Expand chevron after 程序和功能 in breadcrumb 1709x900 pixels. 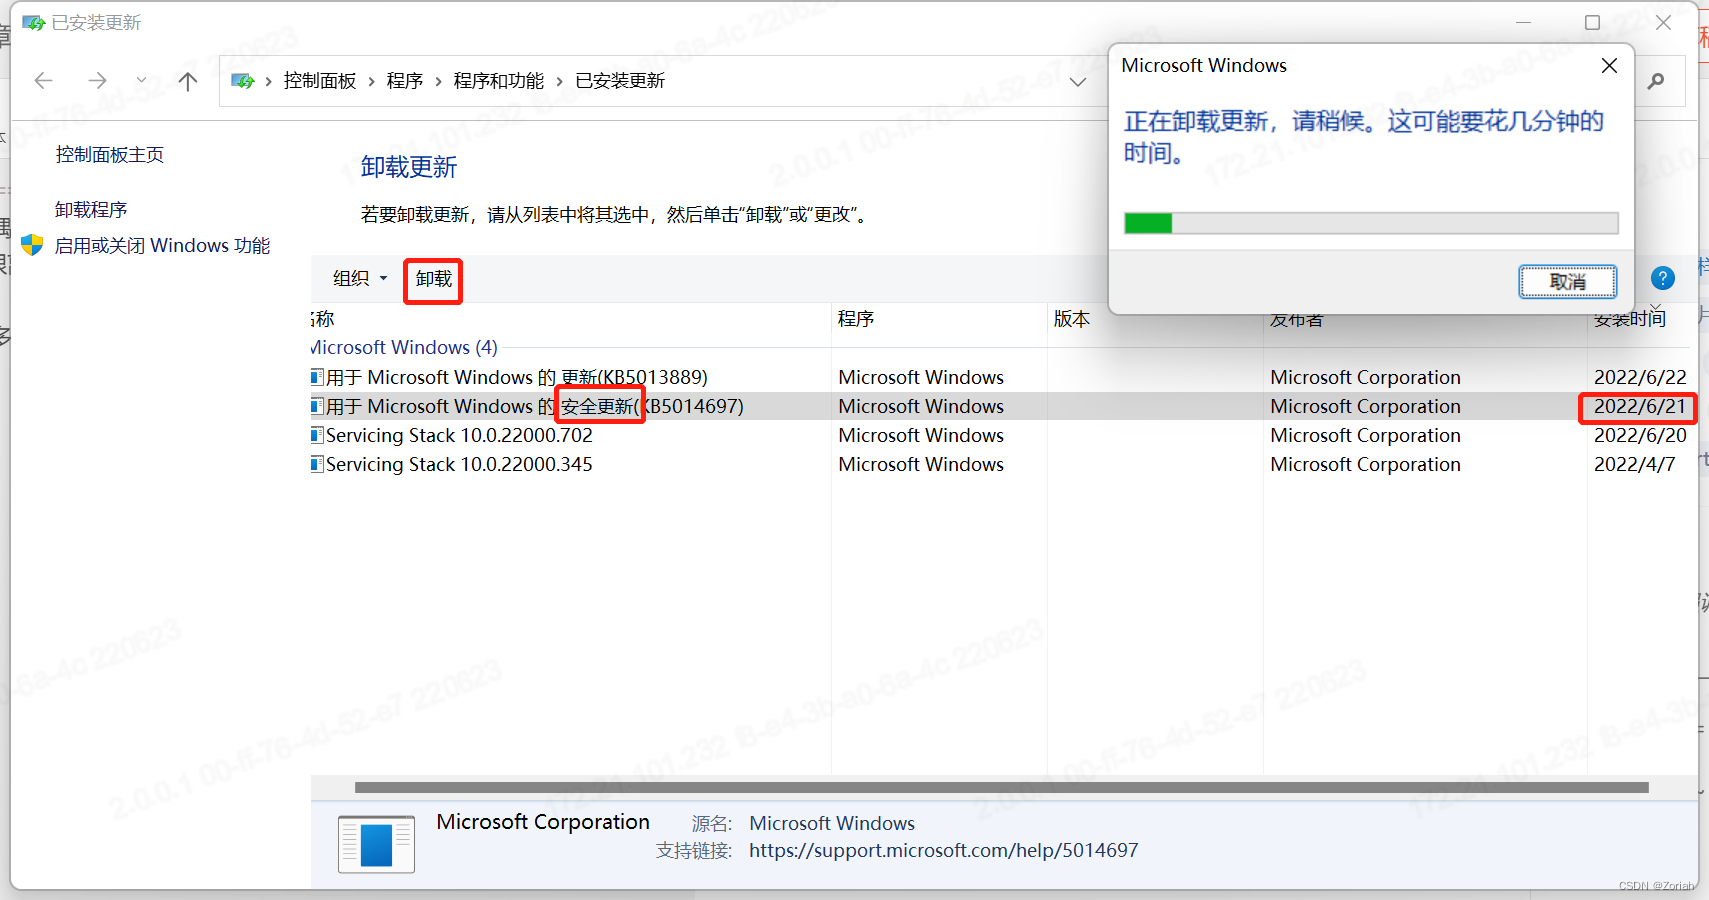pyautogui.click(x=560, y=82)
